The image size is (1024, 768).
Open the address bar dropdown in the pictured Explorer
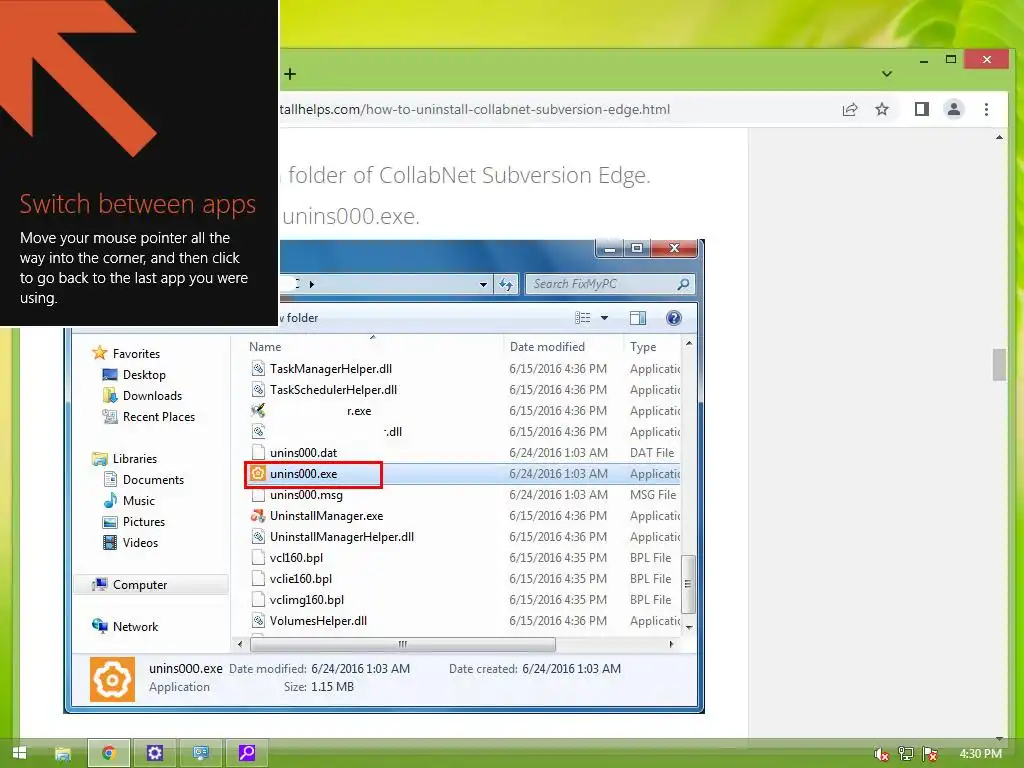coord(483,285)
